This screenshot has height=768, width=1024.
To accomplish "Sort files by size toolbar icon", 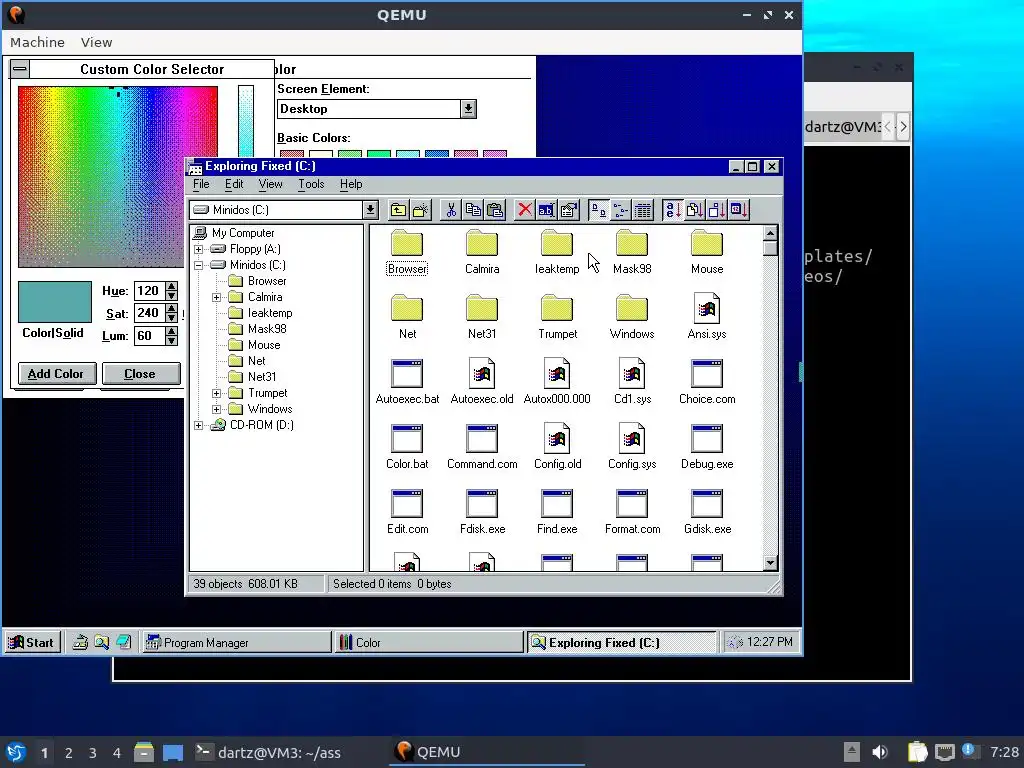I will point(716,210).
